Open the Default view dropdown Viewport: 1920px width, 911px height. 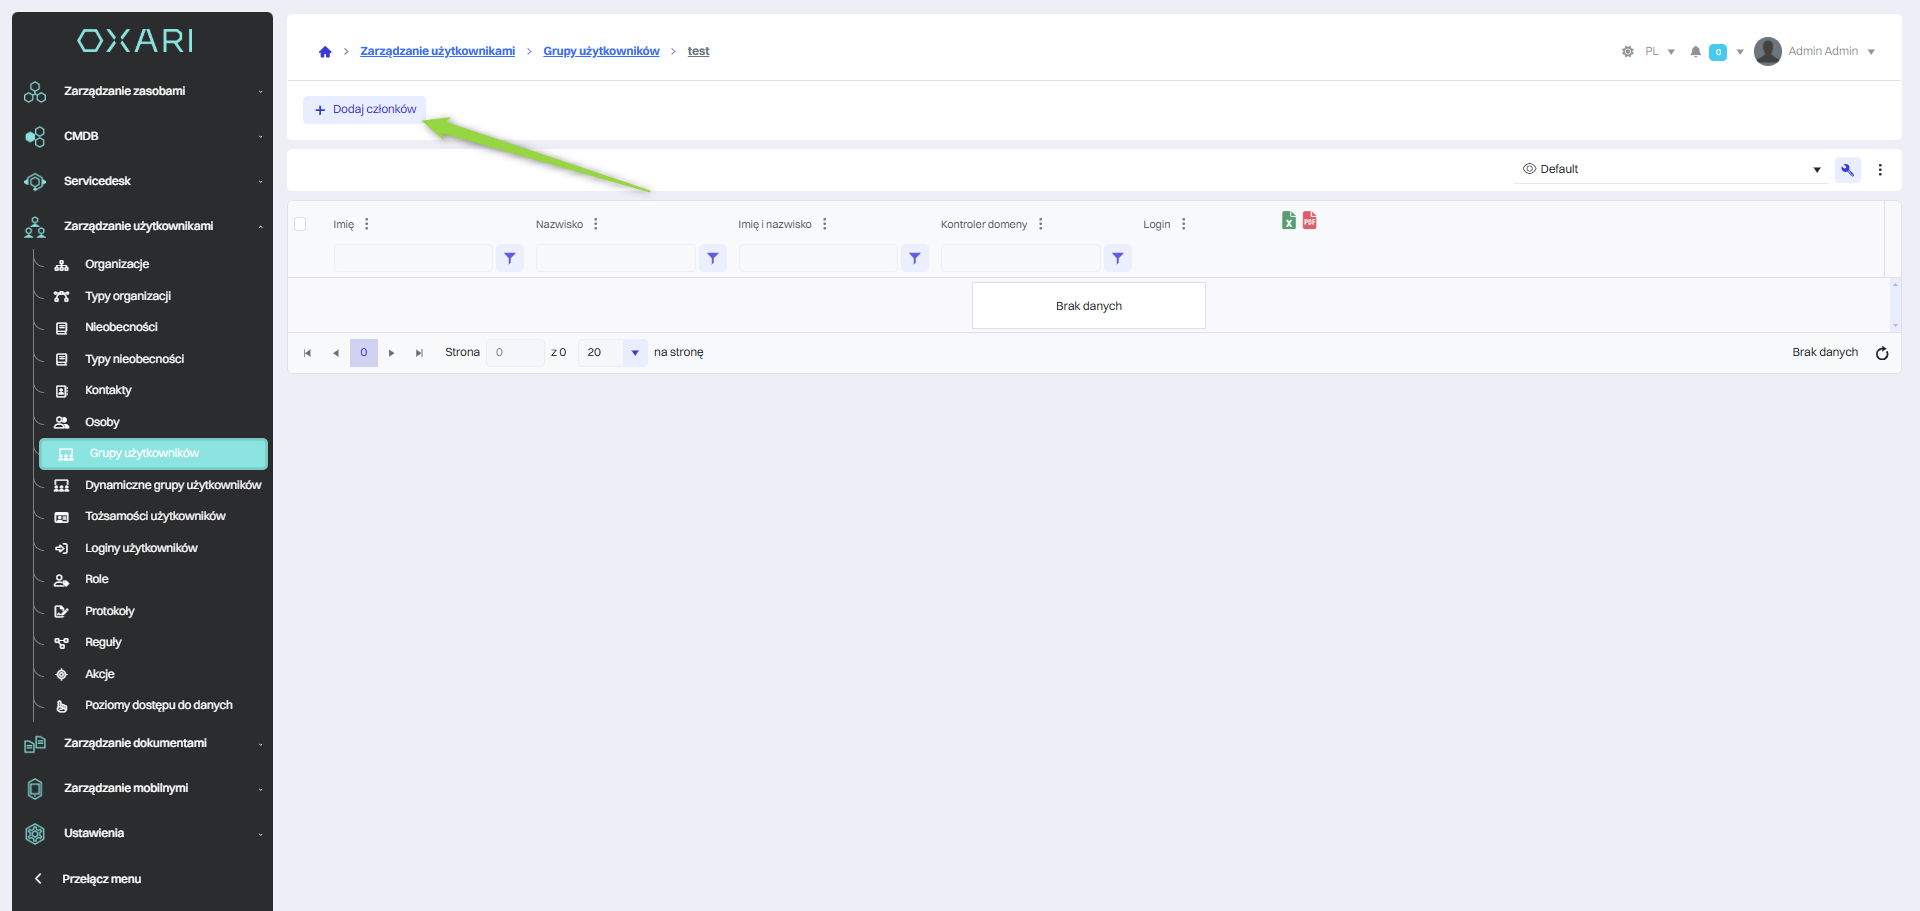pos(1670,170)
